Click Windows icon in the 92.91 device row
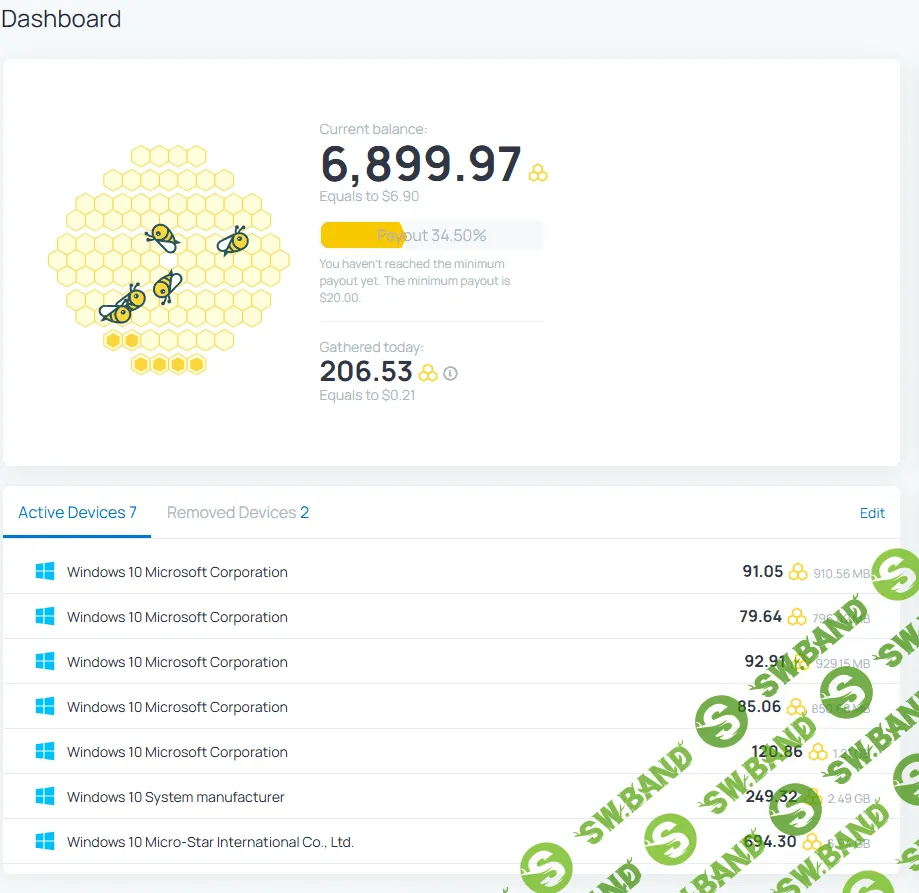 point(45,662)
